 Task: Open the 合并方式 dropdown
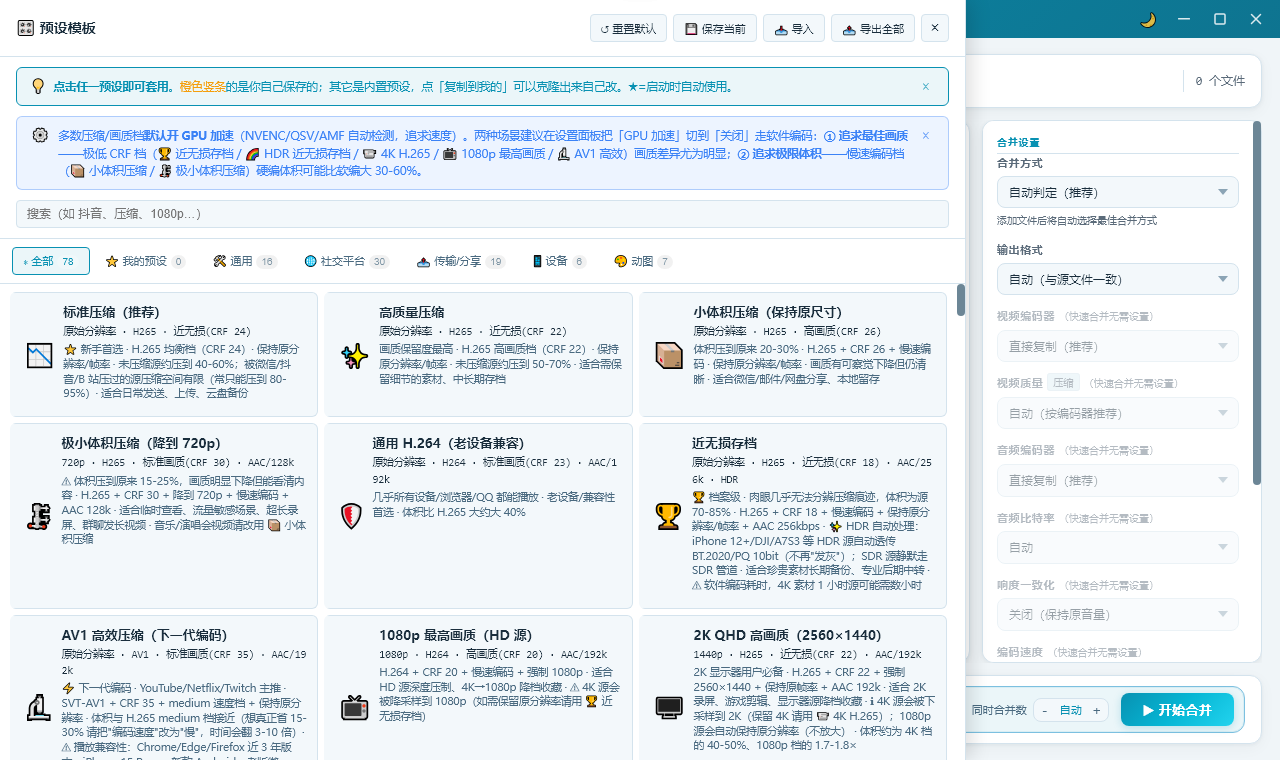tap(1118, 192)
